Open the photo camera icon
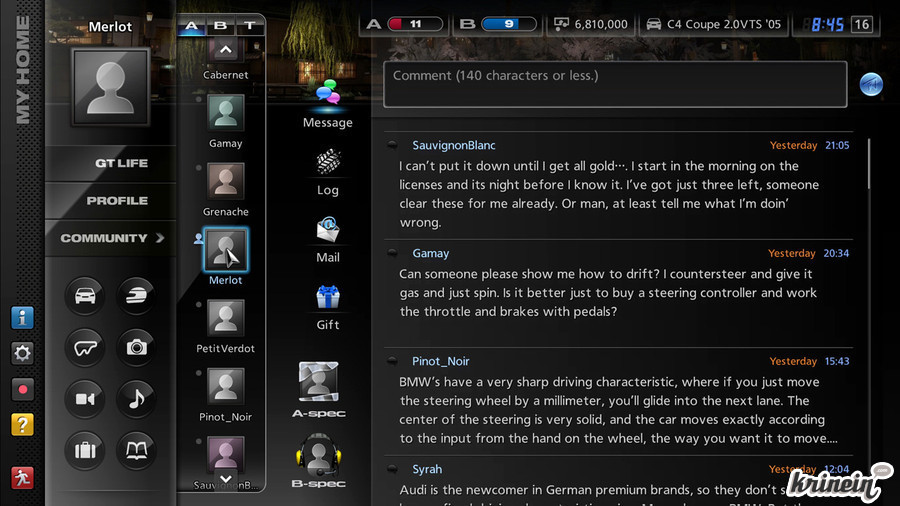This screenshot has height=506, width=900. (x=137, y=348)
